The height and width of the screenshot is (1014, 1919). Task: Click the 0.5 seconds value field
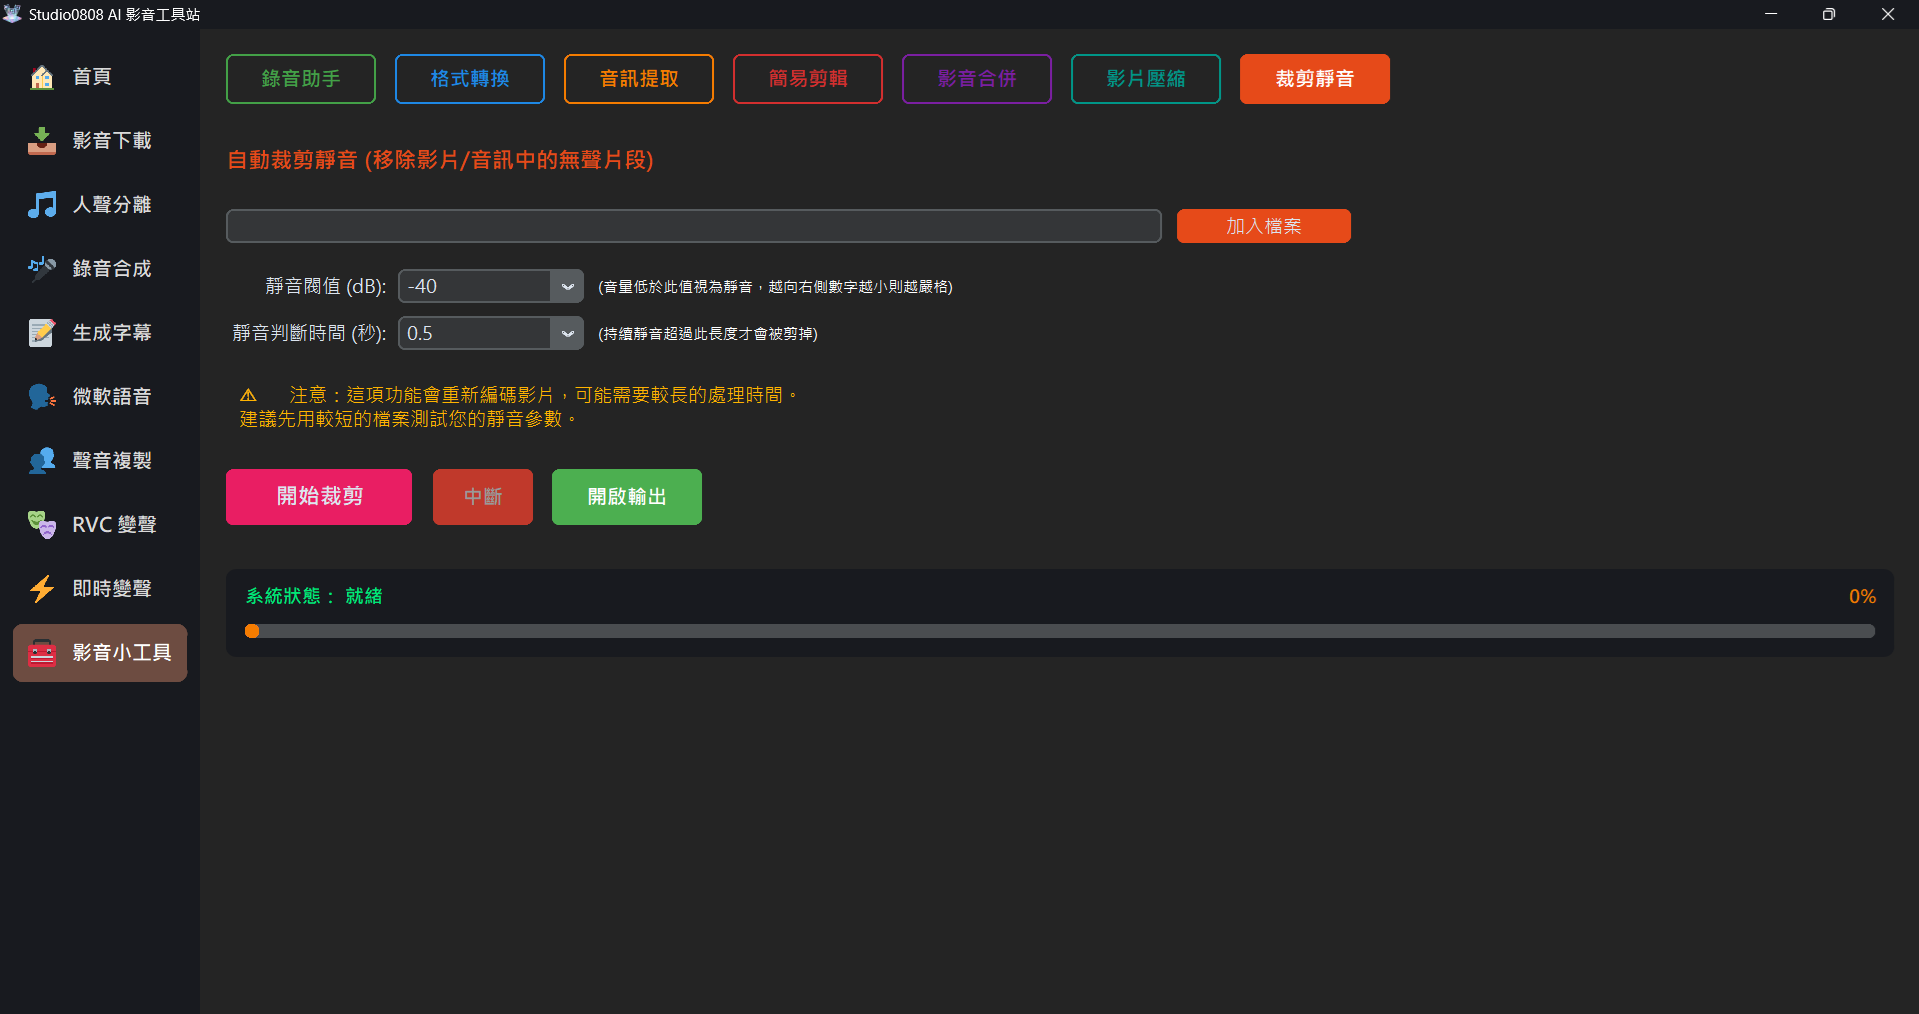[475, 334]
